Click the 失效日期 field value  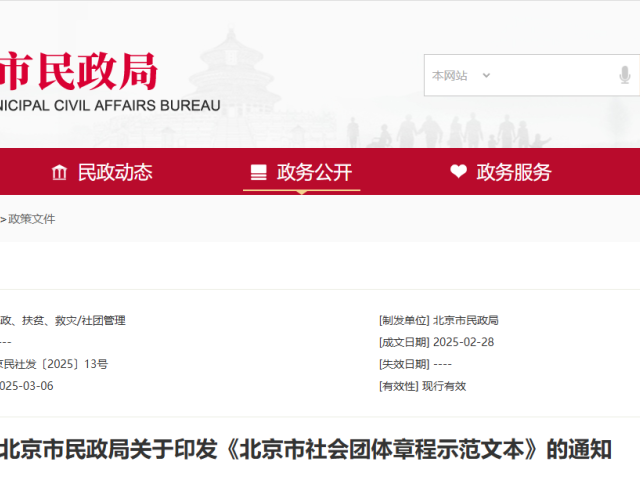[x=442, y=364]
